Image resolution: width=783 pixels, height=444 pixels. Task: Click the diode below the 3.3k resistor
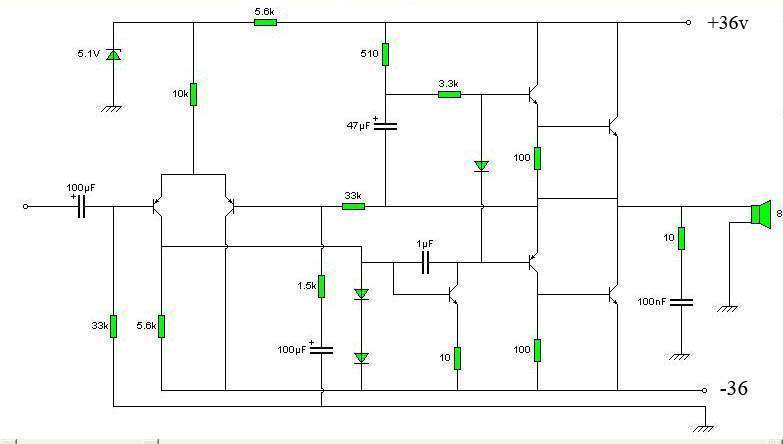pos(481,165)
